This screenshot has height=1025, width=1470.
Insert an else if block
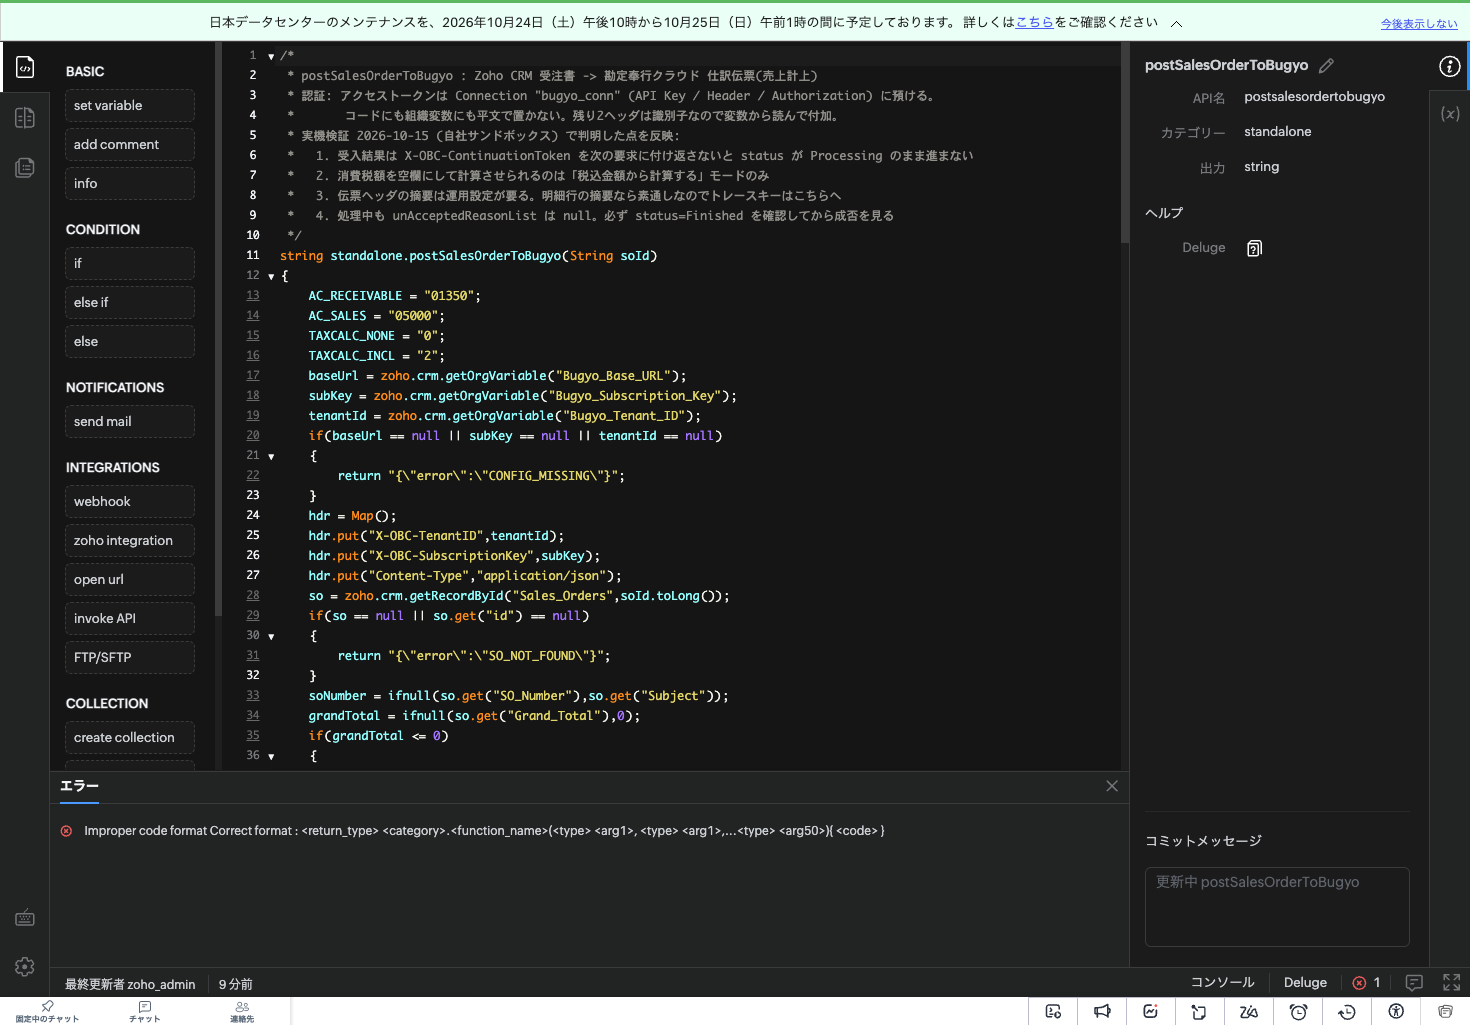[130, 302]
